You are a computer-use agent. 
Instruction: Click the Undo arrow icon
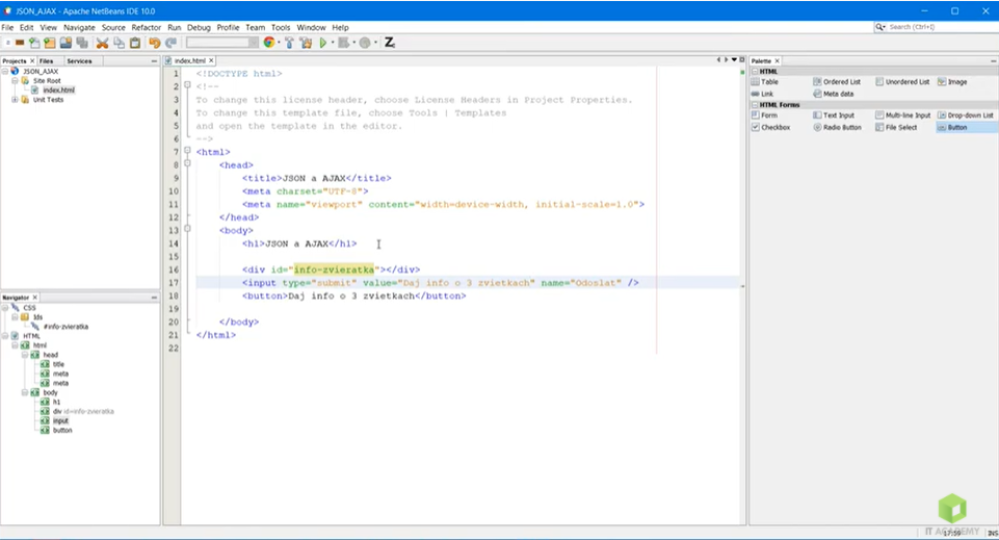click(x=154, y=43)
